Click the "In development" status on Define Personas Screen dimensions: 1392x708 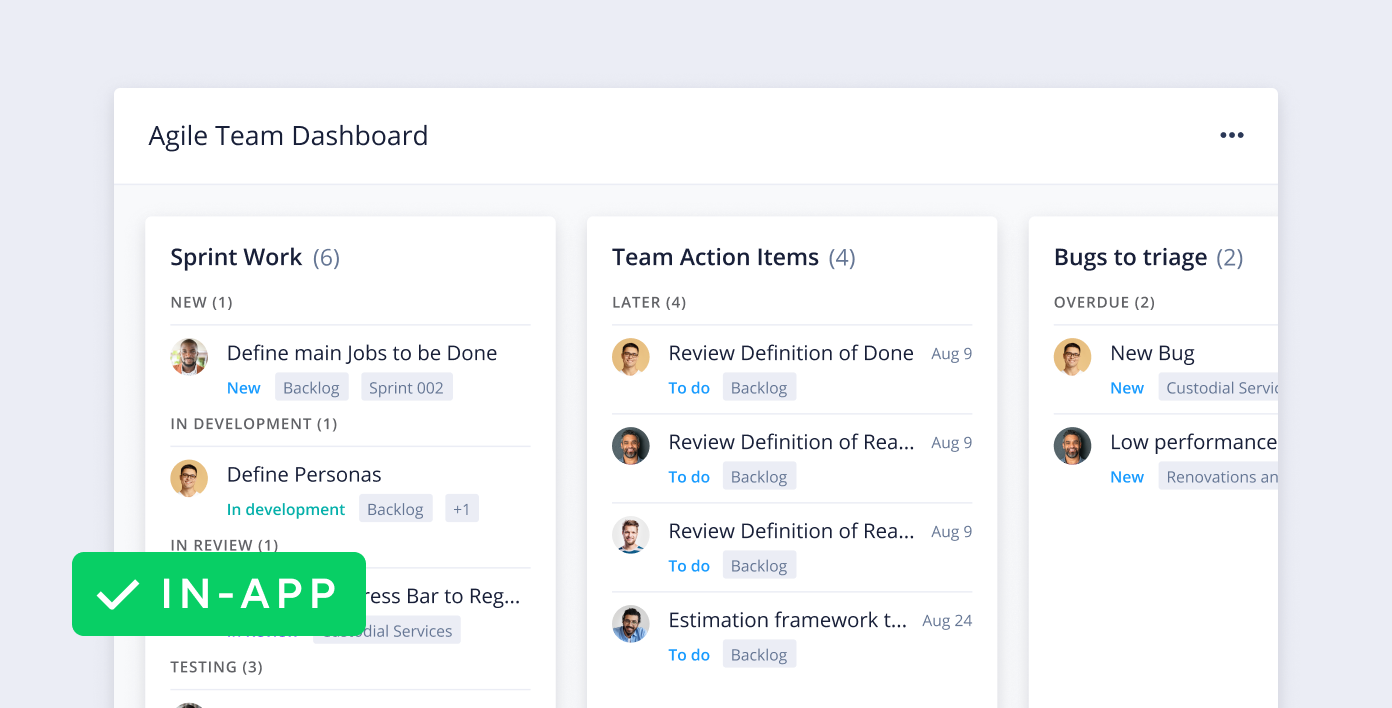pyautogui.click(x=286, y=509)
